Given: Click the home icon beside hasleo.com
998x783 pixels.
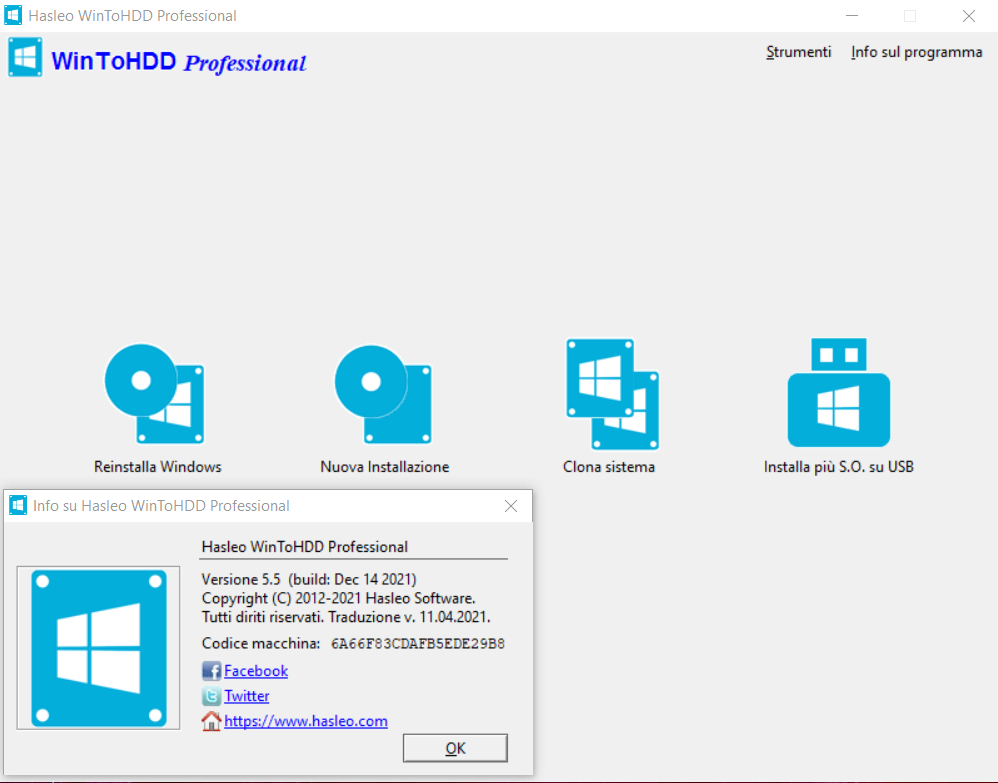Looking at the screenshot, I should (x=211, y=721).
